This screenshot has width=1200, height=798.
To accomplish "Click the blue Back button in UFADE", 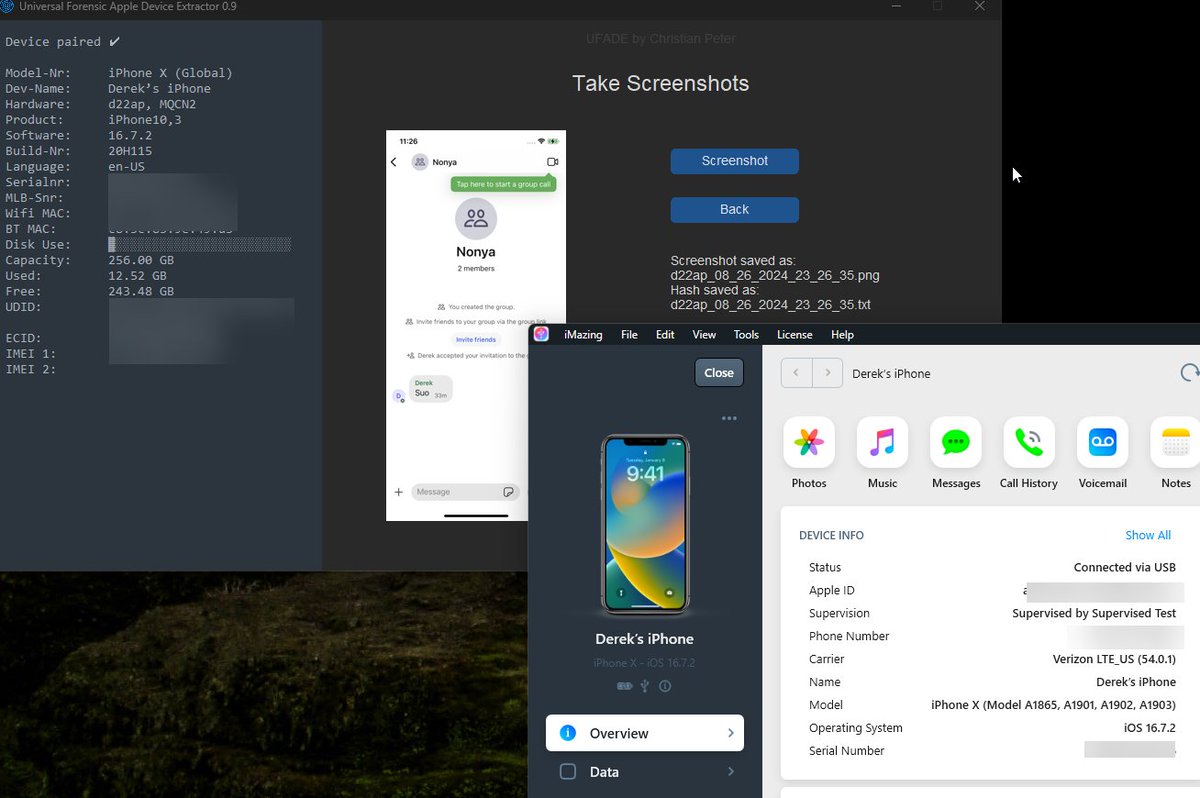I will pyautogui.click(x=734, y=209).
